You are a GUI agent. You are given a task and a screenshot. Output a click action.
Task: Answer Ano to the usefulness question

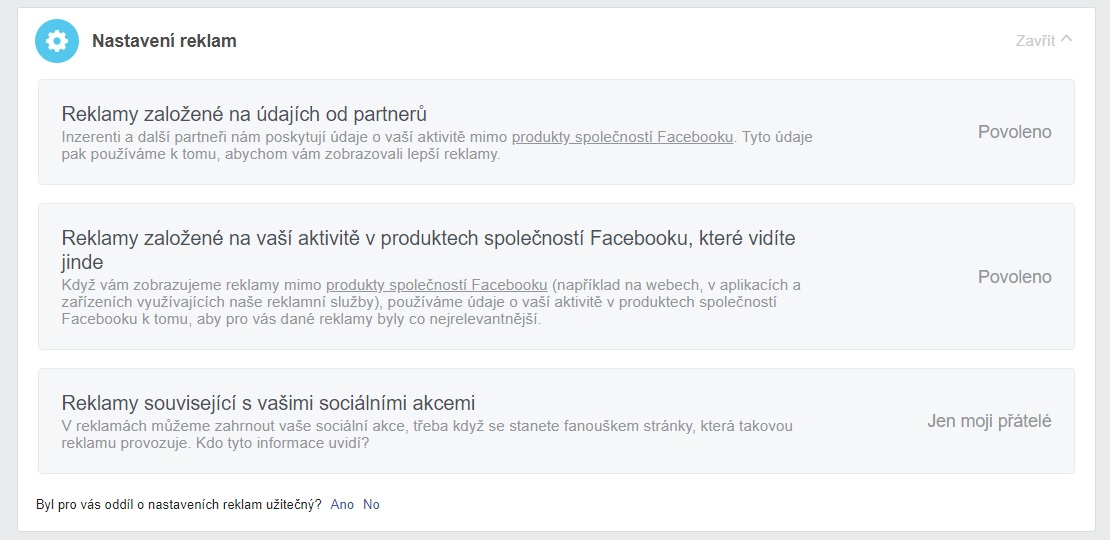[342, 505]
